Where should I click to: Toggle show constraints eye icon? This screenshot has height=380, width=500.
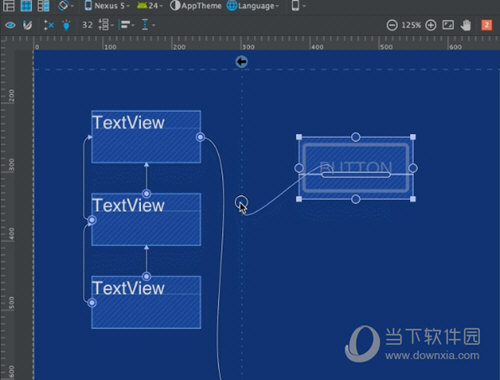[x=10, y=25]
